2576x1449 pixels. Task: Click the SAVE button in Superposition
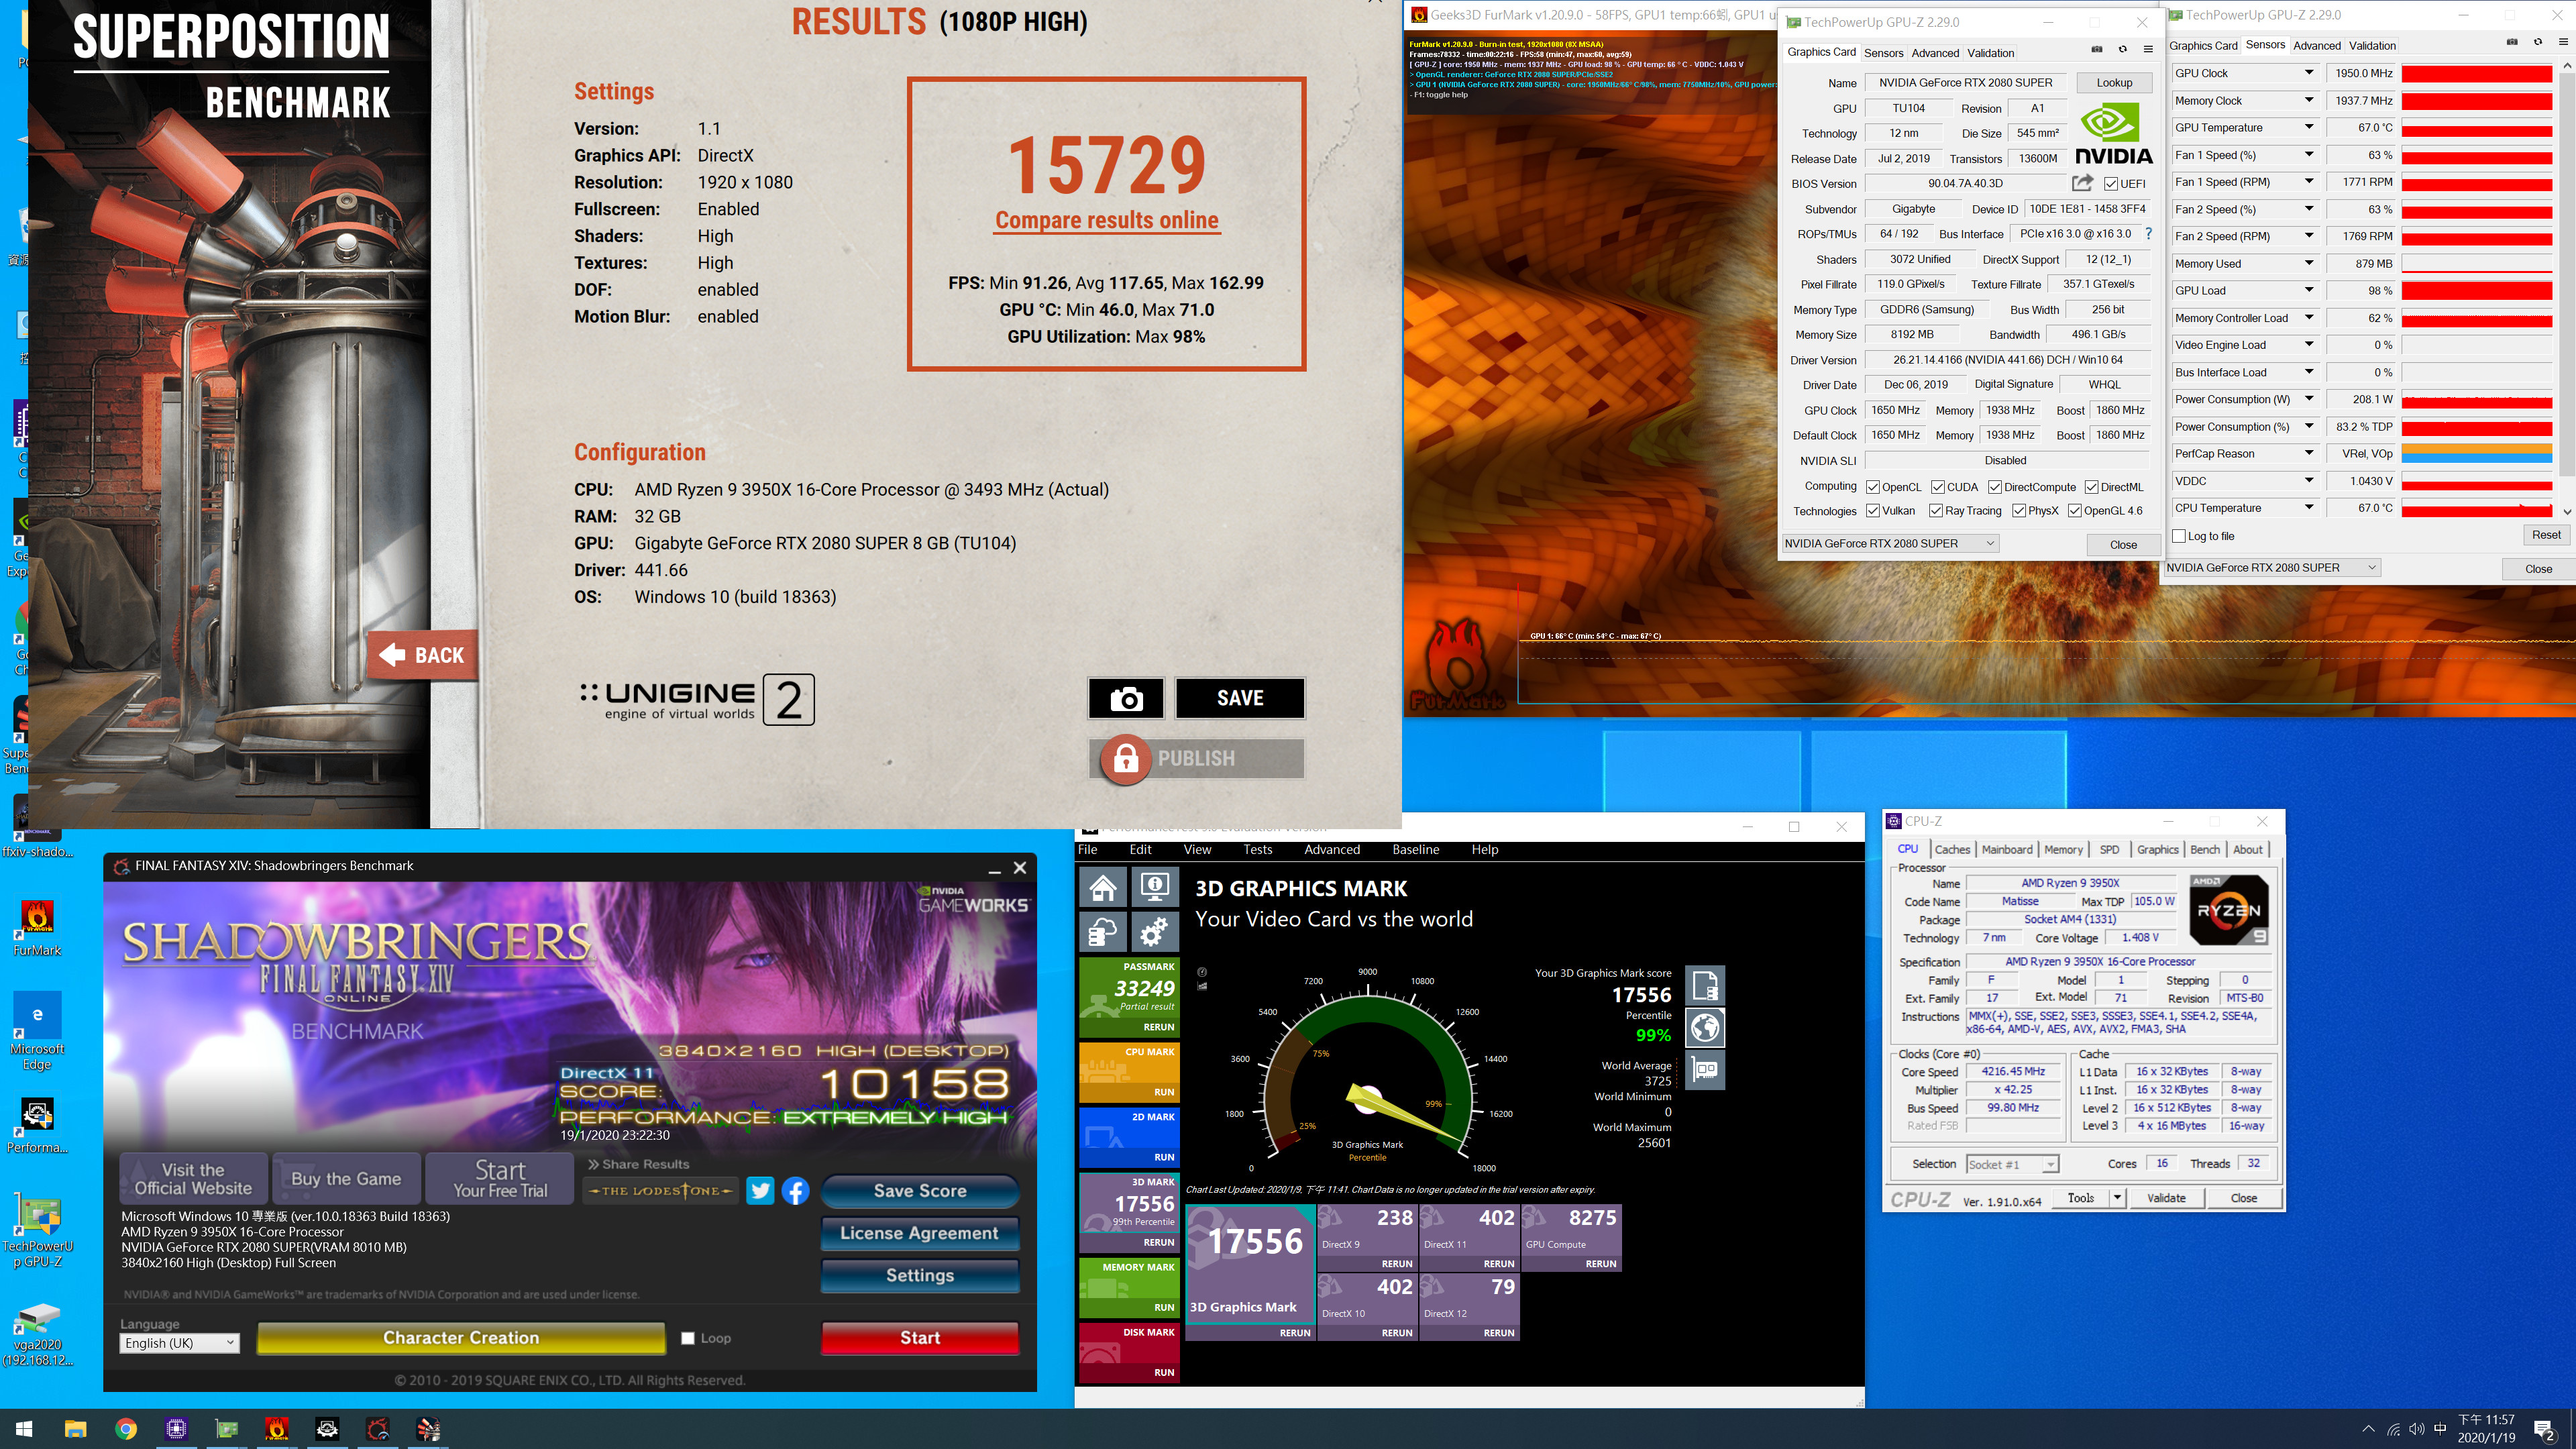tap(1240, 698)
